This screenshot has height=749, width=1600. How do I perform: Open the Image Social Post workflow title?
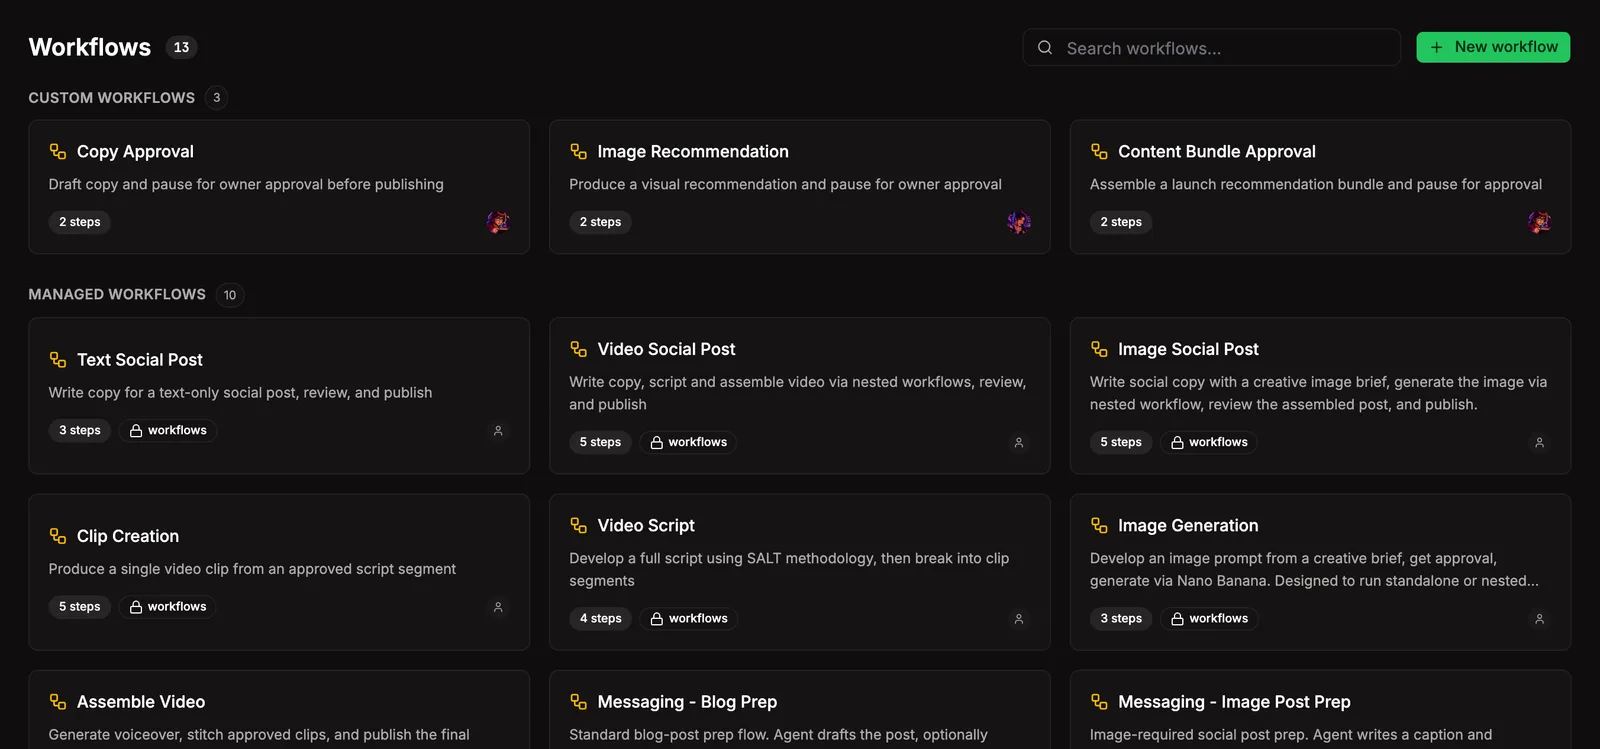(1188, 349)
